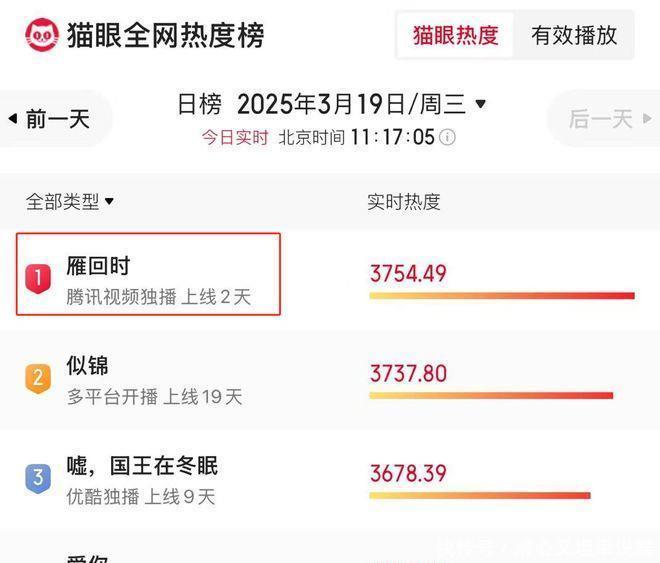The width and height of the screenshot is (660, 563).
Task: Switch to the 有效播放 tab
Action: pyautogui.click(x=574, y=35)
